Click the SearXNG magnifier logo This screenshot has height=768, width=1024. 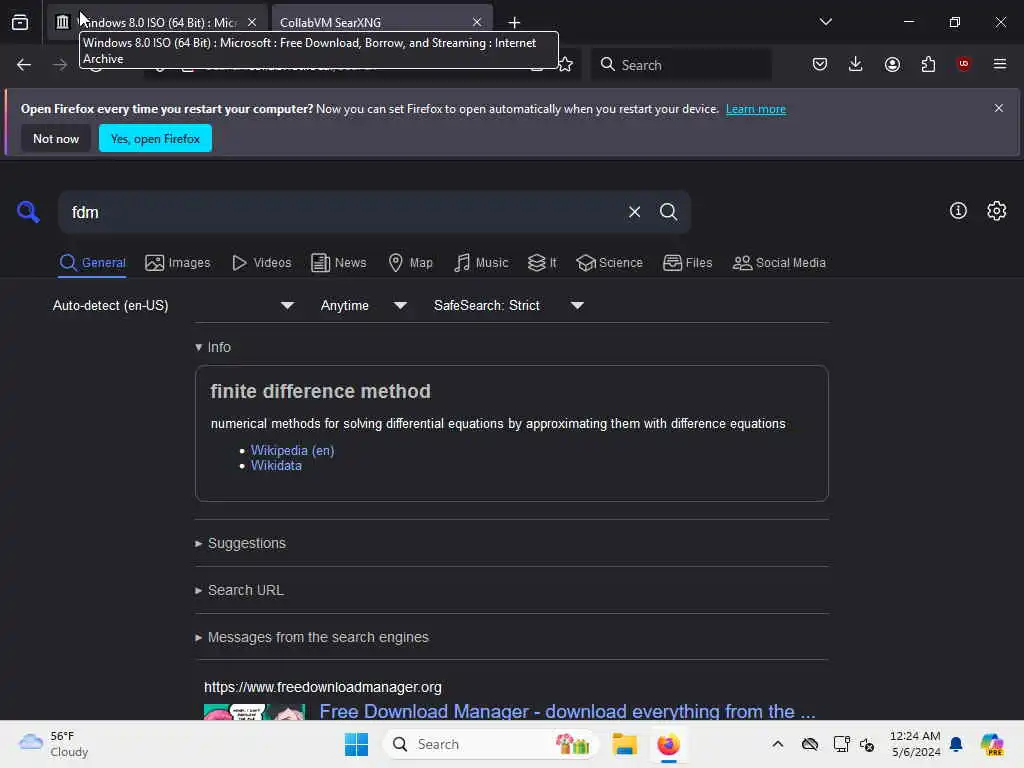[x=28, y=212]
